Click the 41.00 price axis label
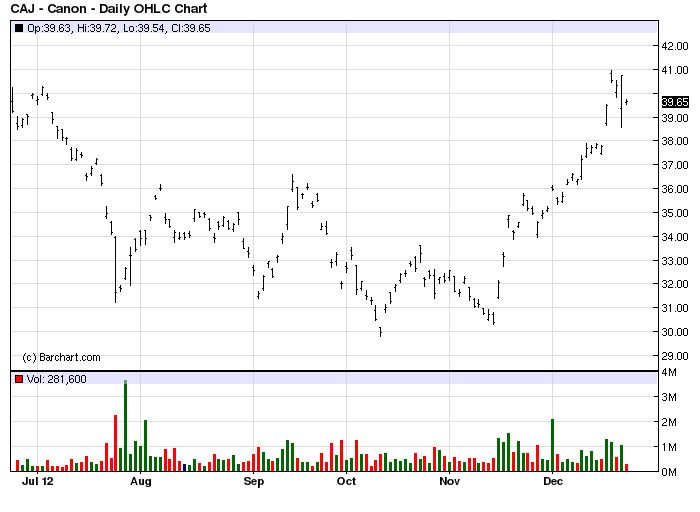The image size is (700, 512). point(675,70)
